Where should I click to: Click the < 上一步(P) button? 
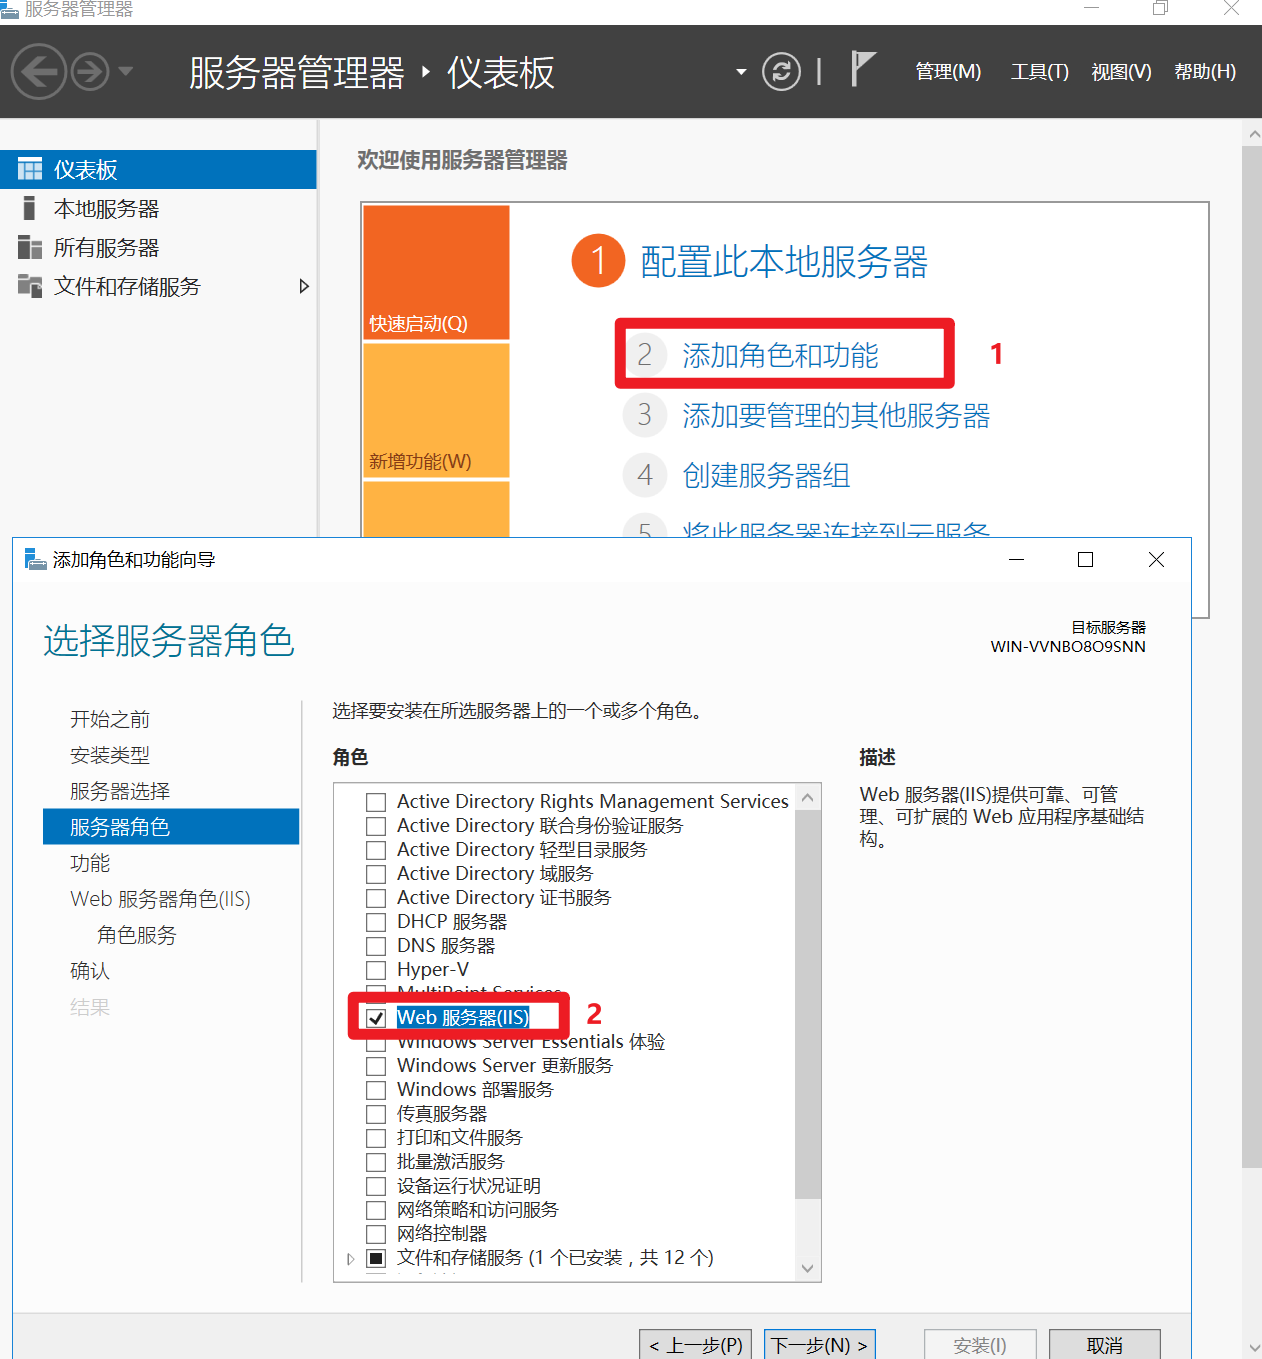(x=696, y=1345)
